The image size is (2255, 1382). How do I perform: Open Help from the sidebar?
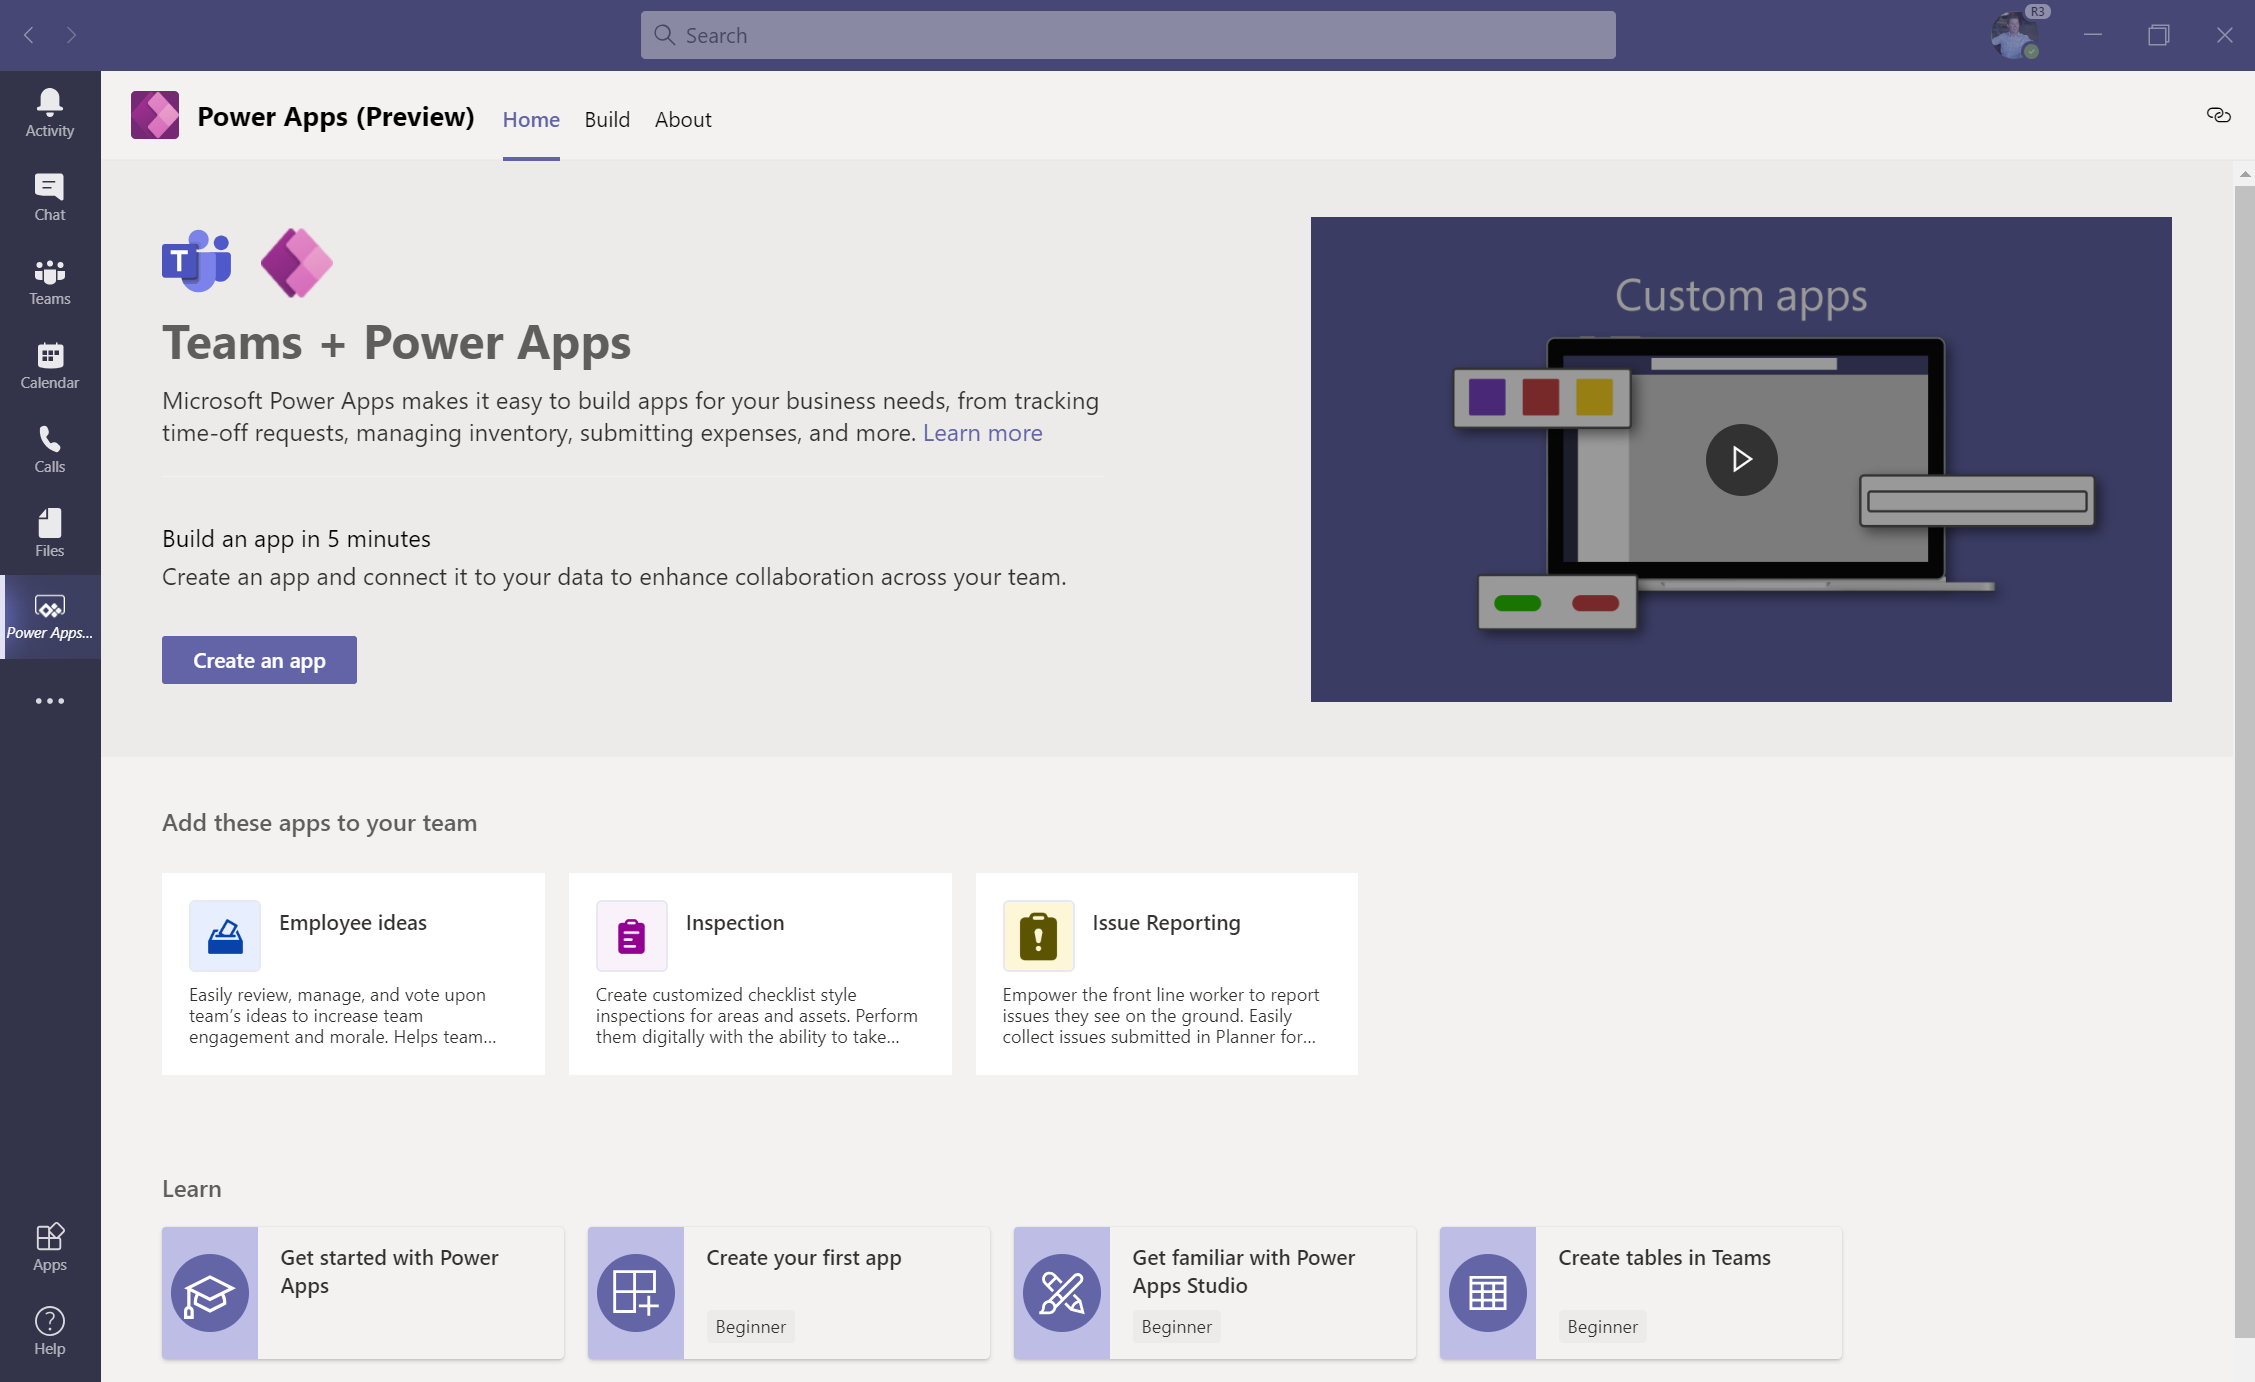pos(49,1330)
